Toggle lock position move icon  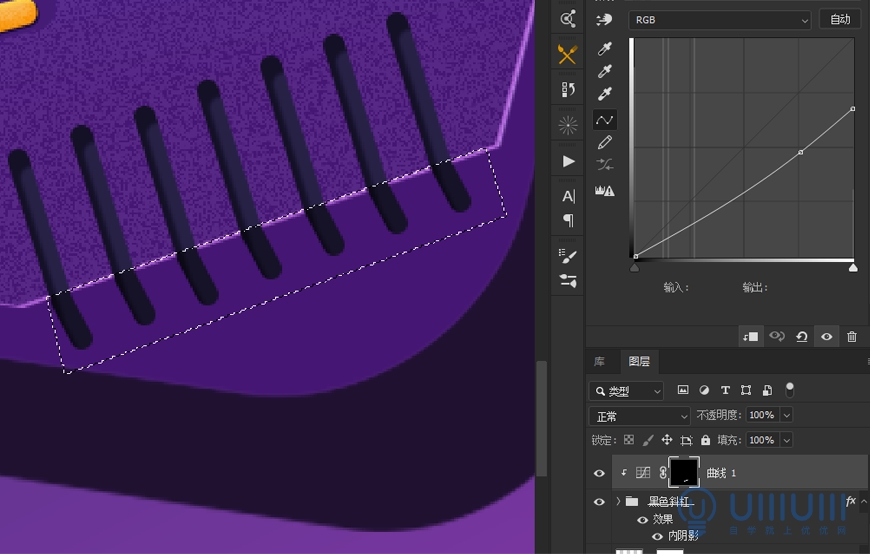point(667,440)
